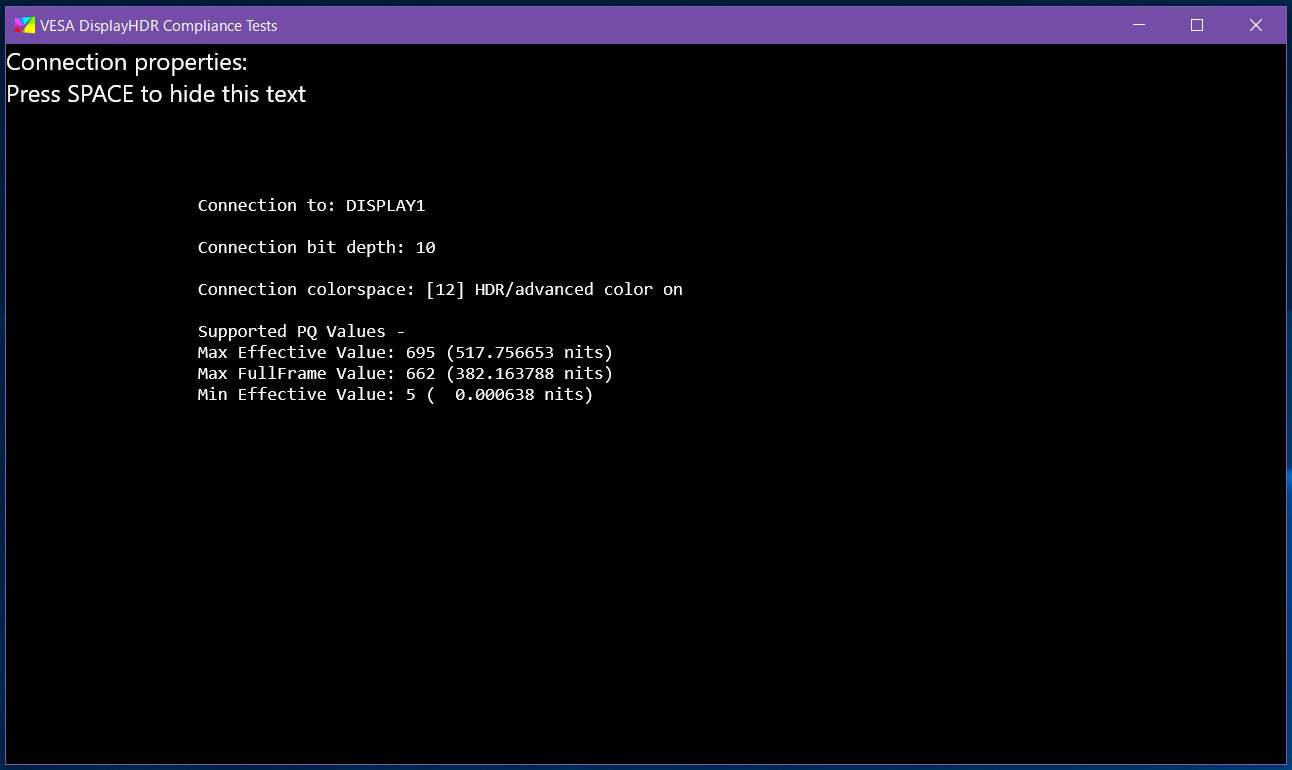Click the 'Max Effective Value' label
1292x770 pixels.
click(297, 352)
